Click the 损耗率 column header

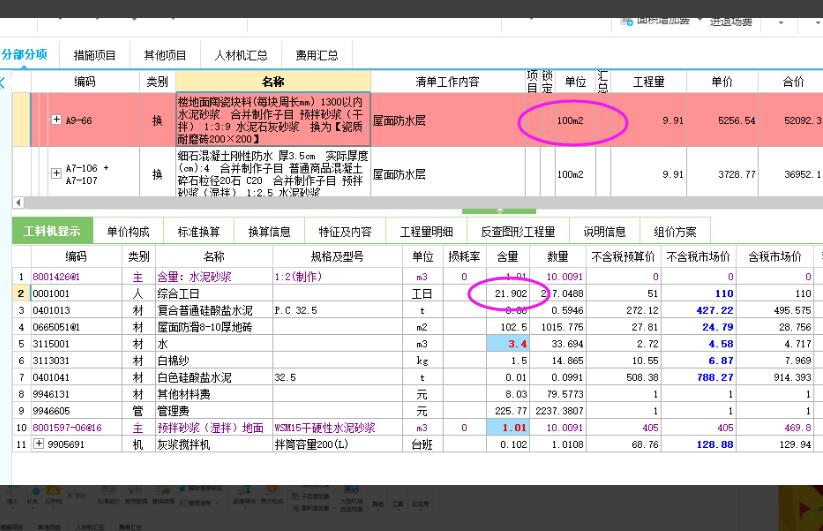point(464,257)
